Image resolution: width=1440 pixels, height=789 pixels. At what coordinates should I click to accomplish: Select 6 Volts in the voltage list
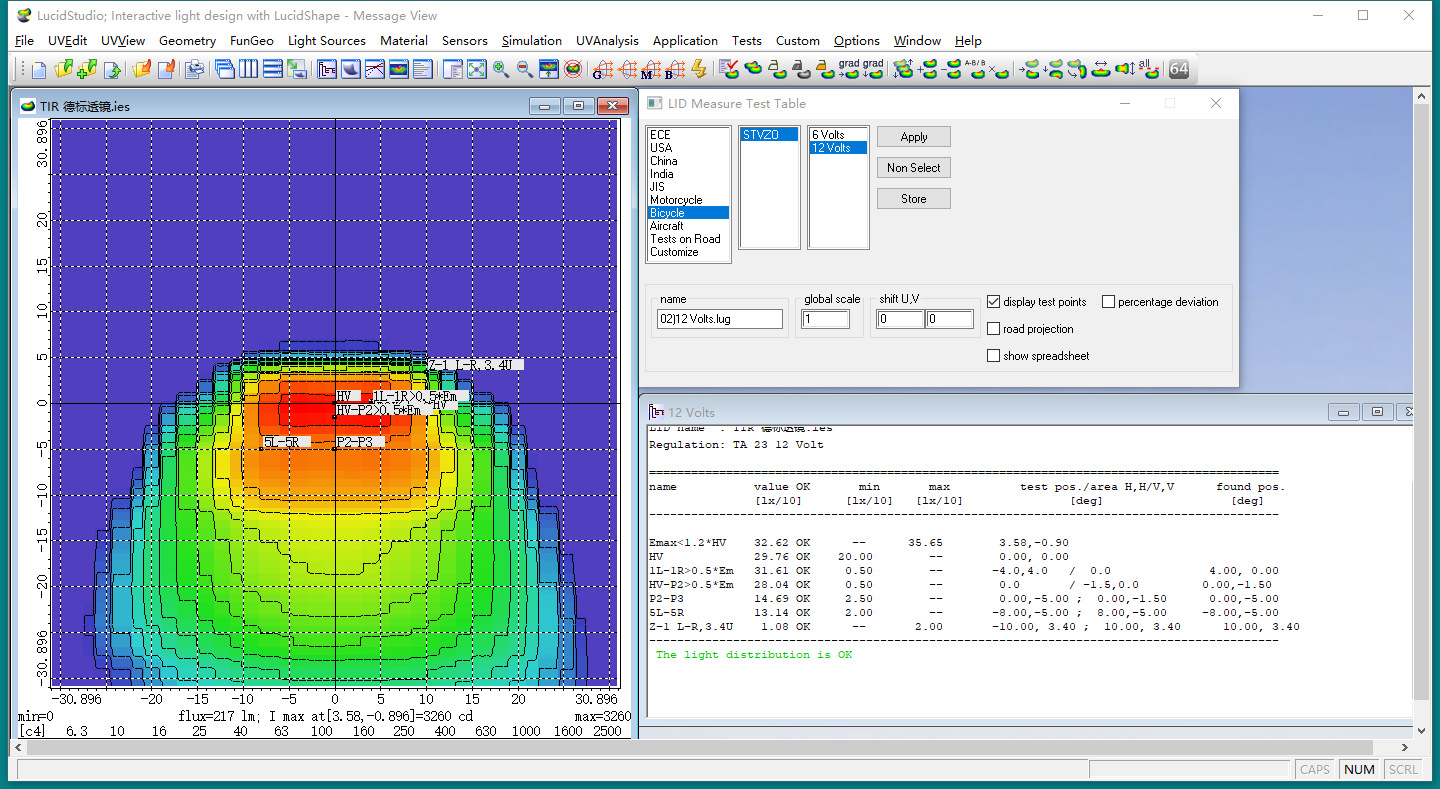(828, 135)
